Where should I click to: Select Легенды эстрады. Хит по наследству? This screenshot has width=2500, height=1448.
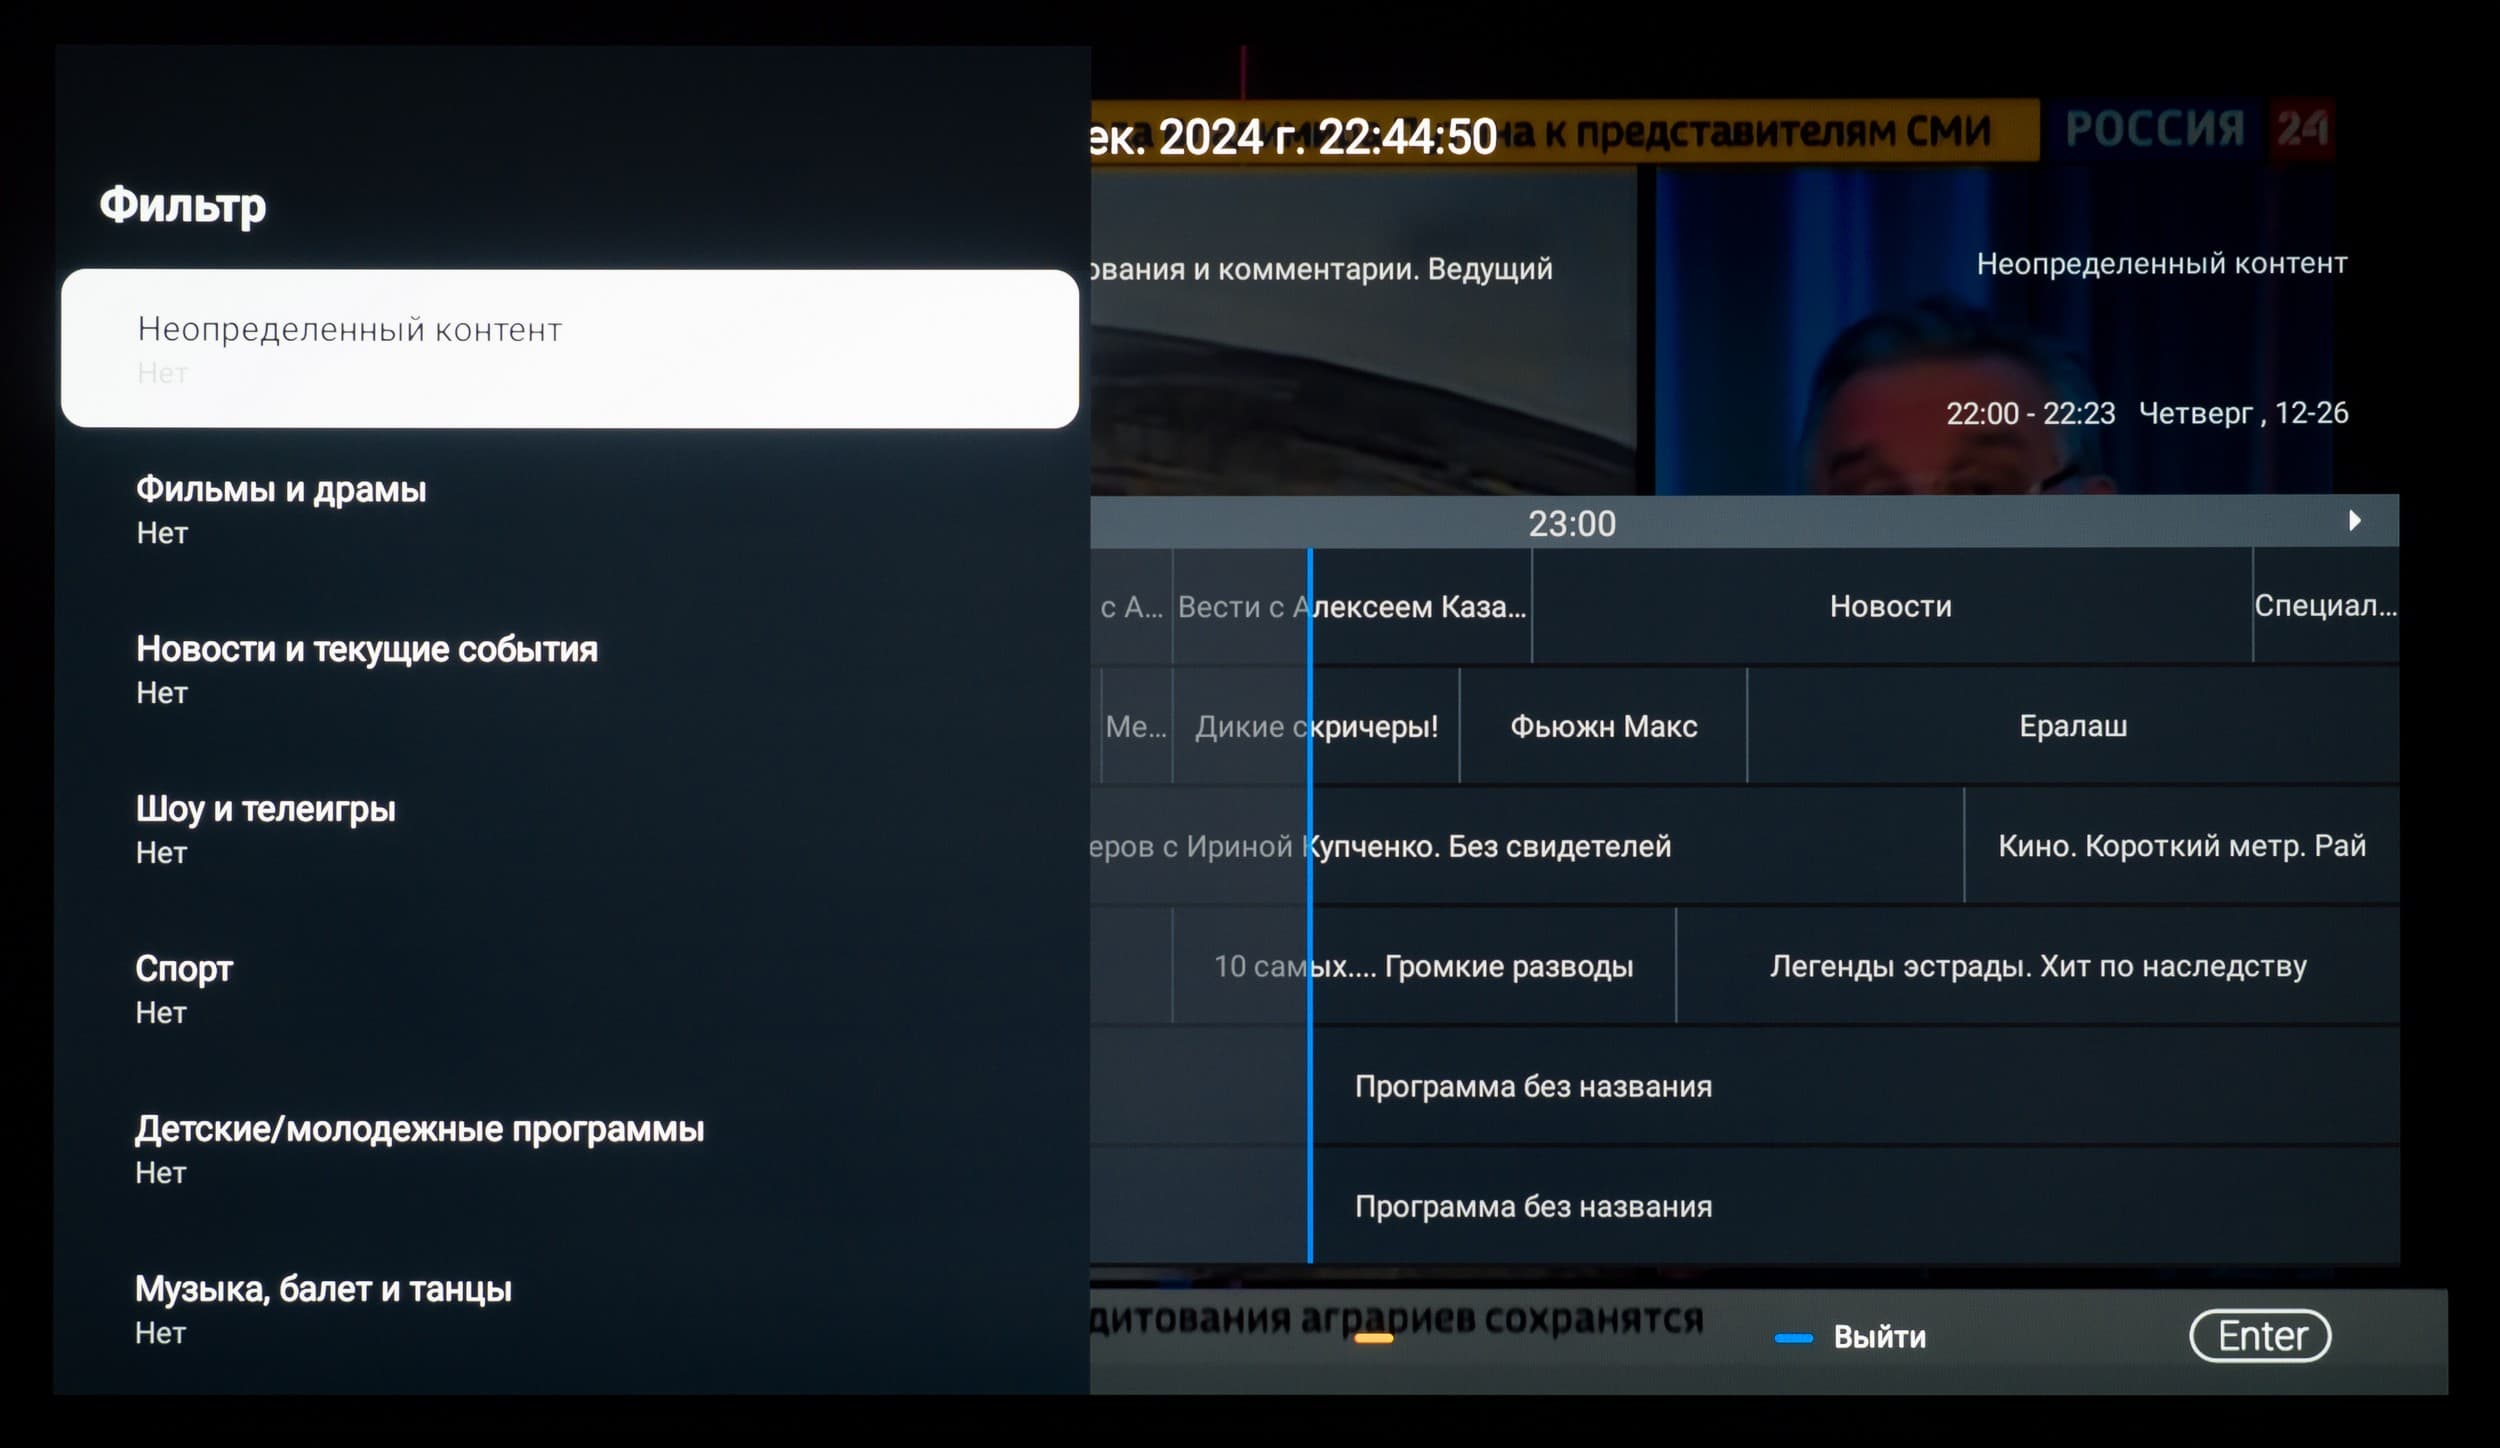point(2037,966)
